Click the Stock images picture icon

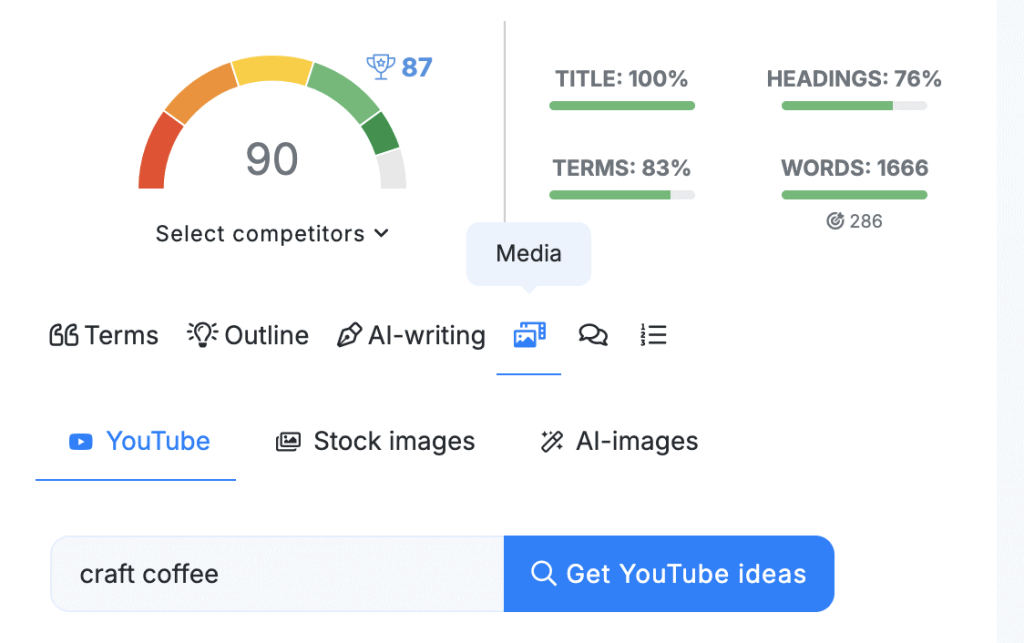coord(288,441)
